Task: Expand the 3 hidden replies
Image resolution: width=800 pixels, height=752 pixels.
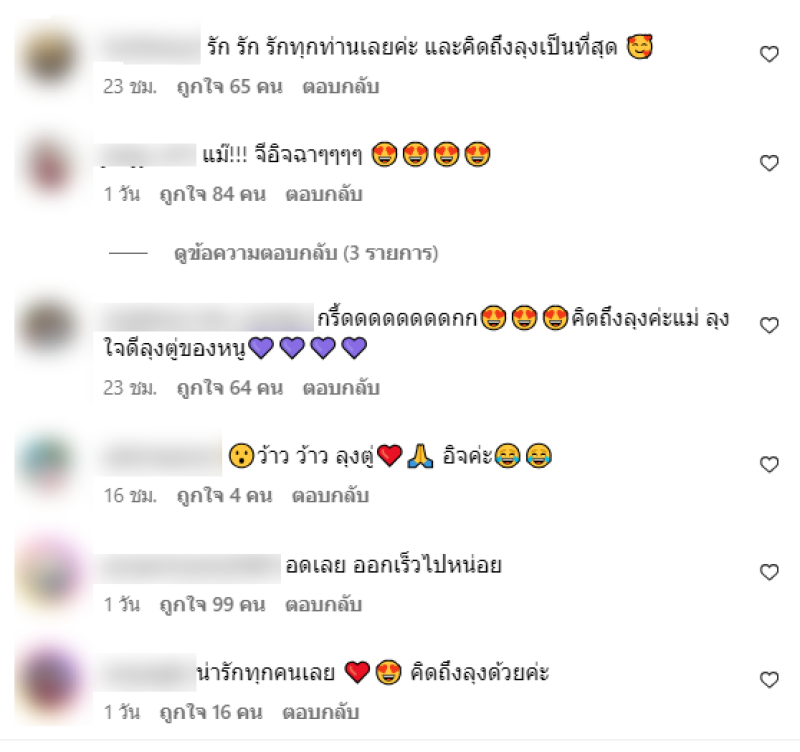Action: (x=306, y=253)
